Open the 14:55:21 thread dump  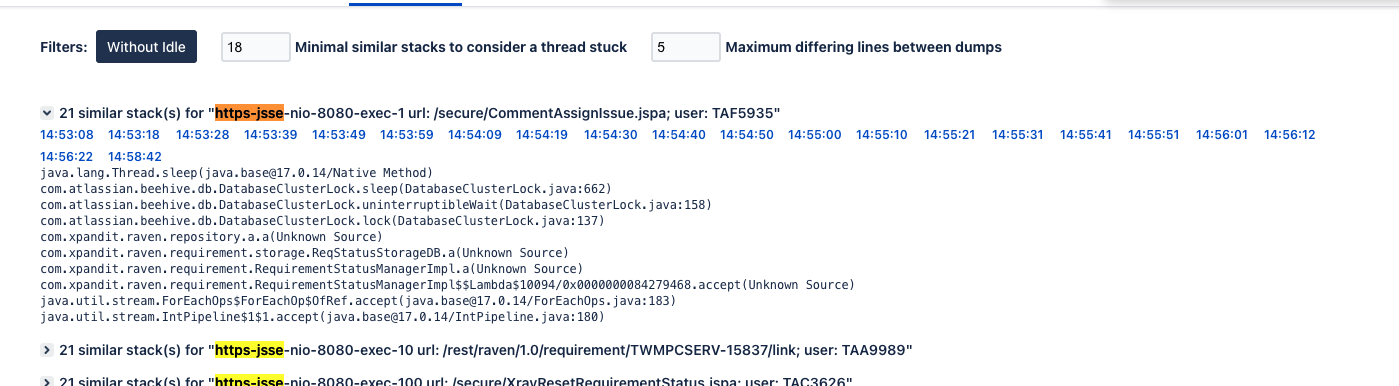click(951, 135)
